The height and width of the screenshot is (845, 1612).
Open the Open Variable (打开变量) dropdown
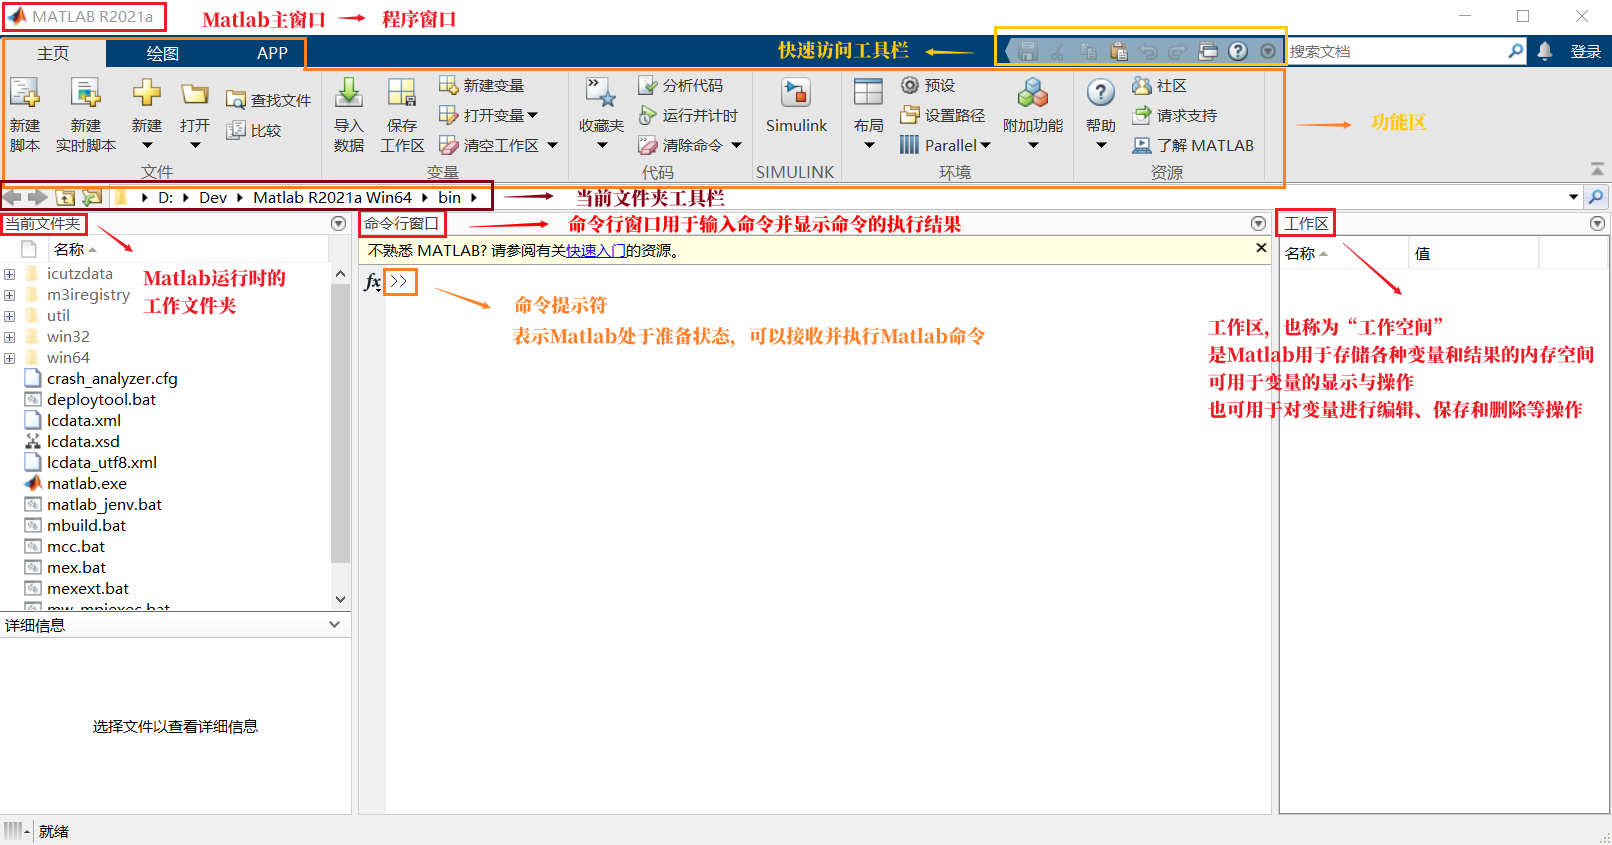tap(533, 116)
